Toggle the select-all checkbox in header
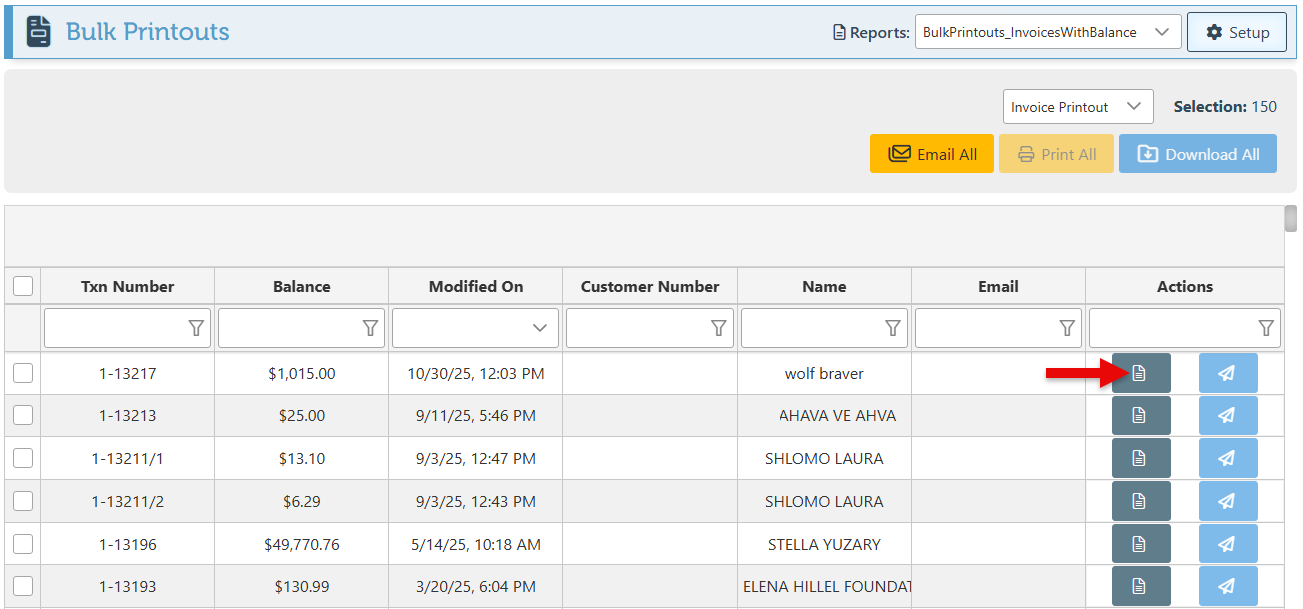This screenshot has width=1303, height=609. pyautogui.click(x=23, y=287)
